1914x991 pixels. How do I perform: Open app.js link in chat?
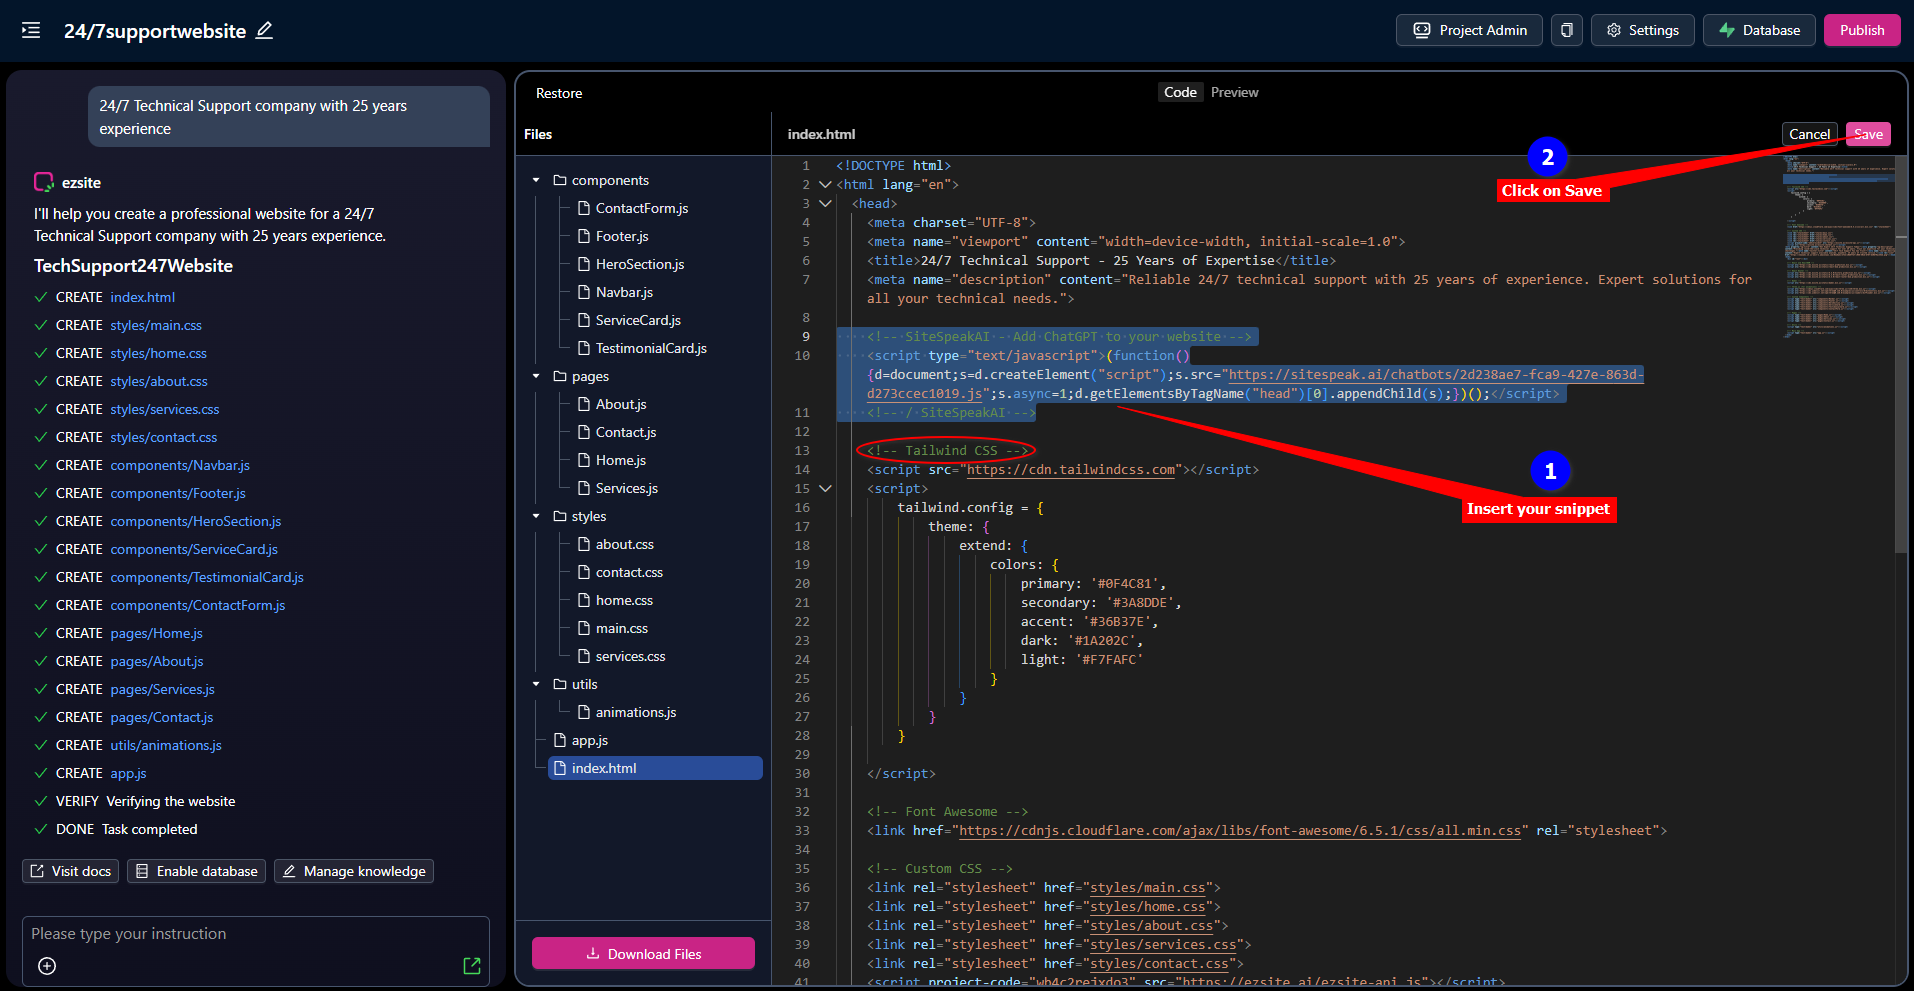click(x=128, y=773)
